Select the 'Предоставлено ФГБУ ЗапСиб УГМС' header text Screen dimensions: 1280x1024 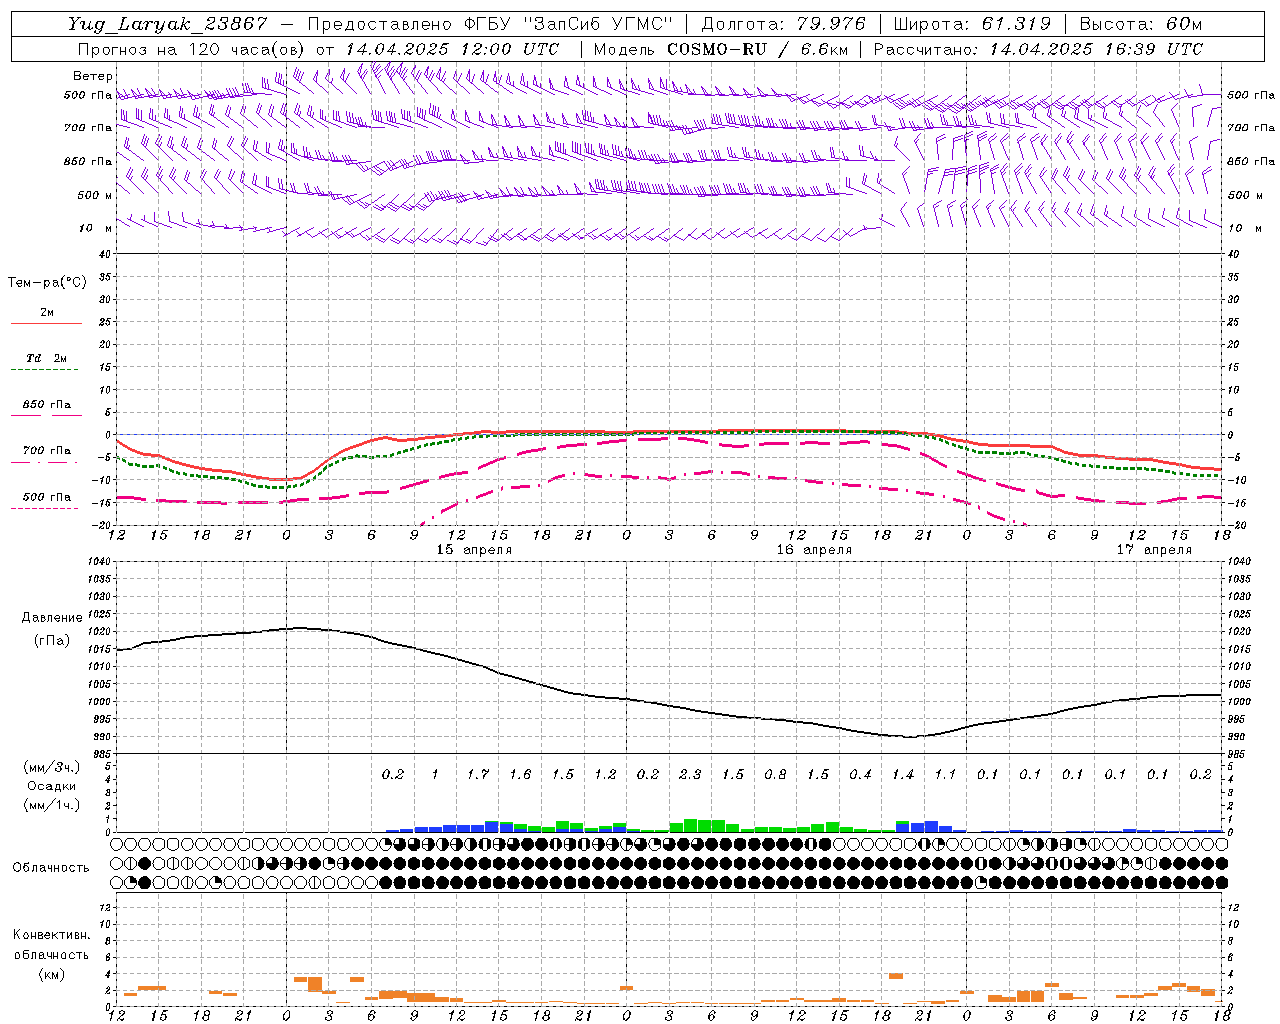pyautogui.click(x=490, y=24)
